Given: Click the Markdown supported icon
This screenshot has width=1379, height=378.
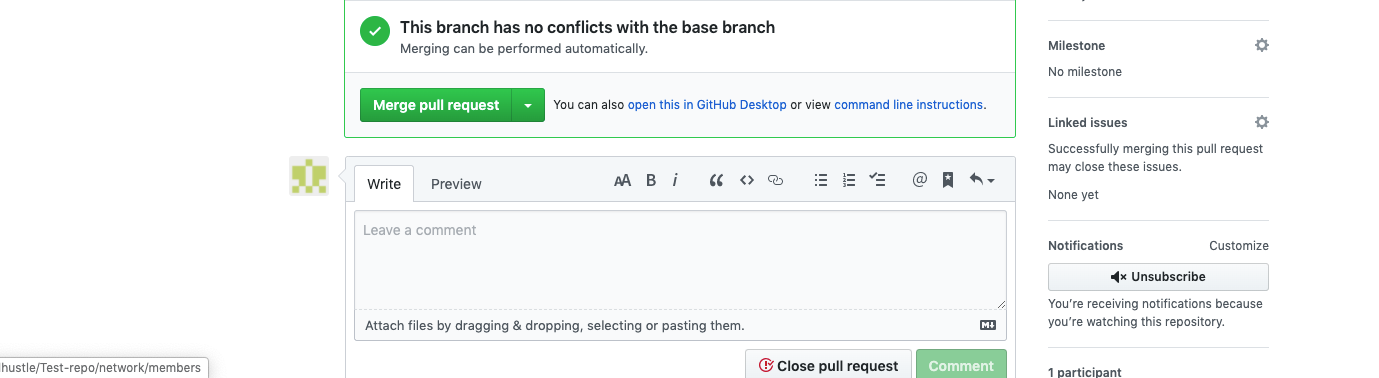Looking at the screenshot, I should 988,325.
